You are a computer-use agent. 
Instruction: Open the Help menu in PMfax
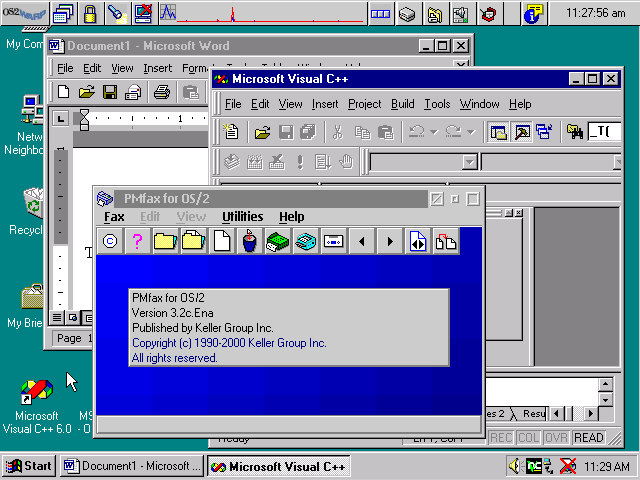point(291,217)
